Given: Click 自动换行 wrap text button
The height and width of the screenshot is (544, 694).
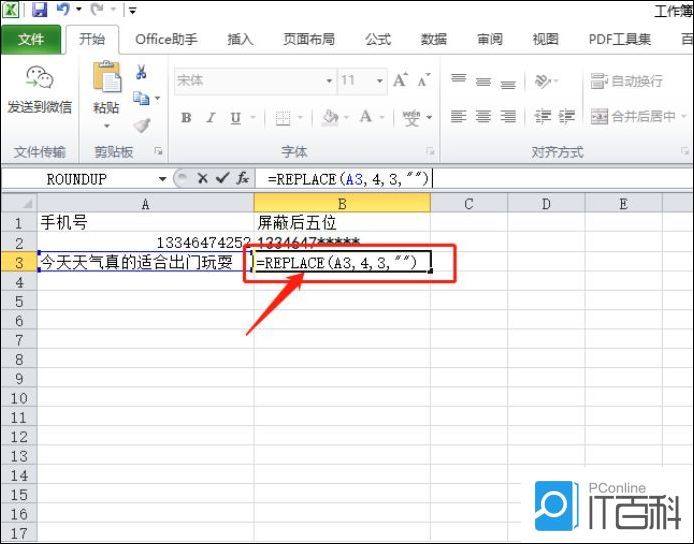Looking at the screenshot, I should (626, 81).
